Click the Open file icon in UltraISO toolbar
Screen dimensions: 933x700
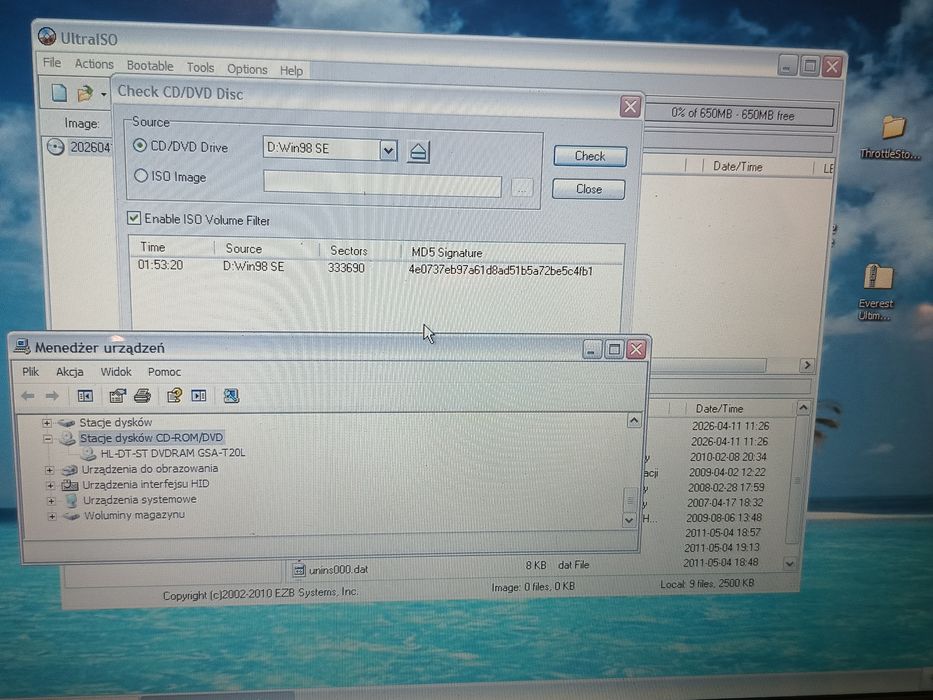(84, 93)
